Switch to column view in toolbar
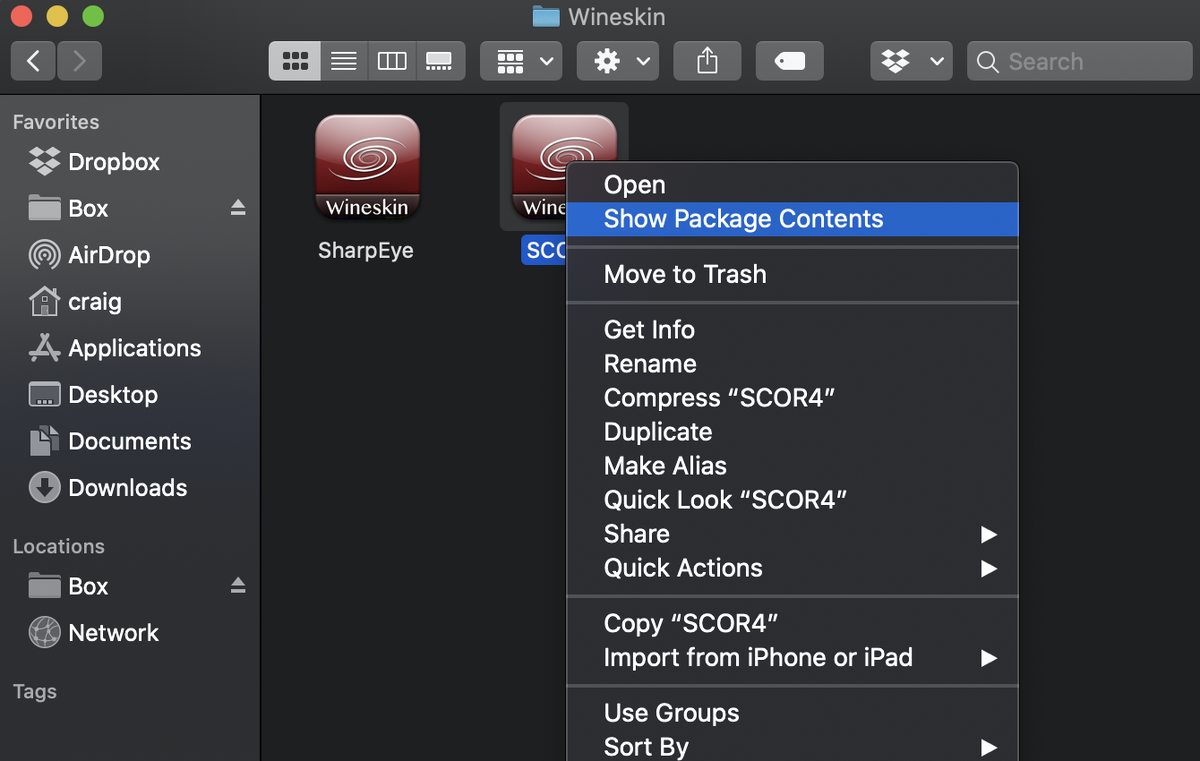 click(x=391, y=61)
